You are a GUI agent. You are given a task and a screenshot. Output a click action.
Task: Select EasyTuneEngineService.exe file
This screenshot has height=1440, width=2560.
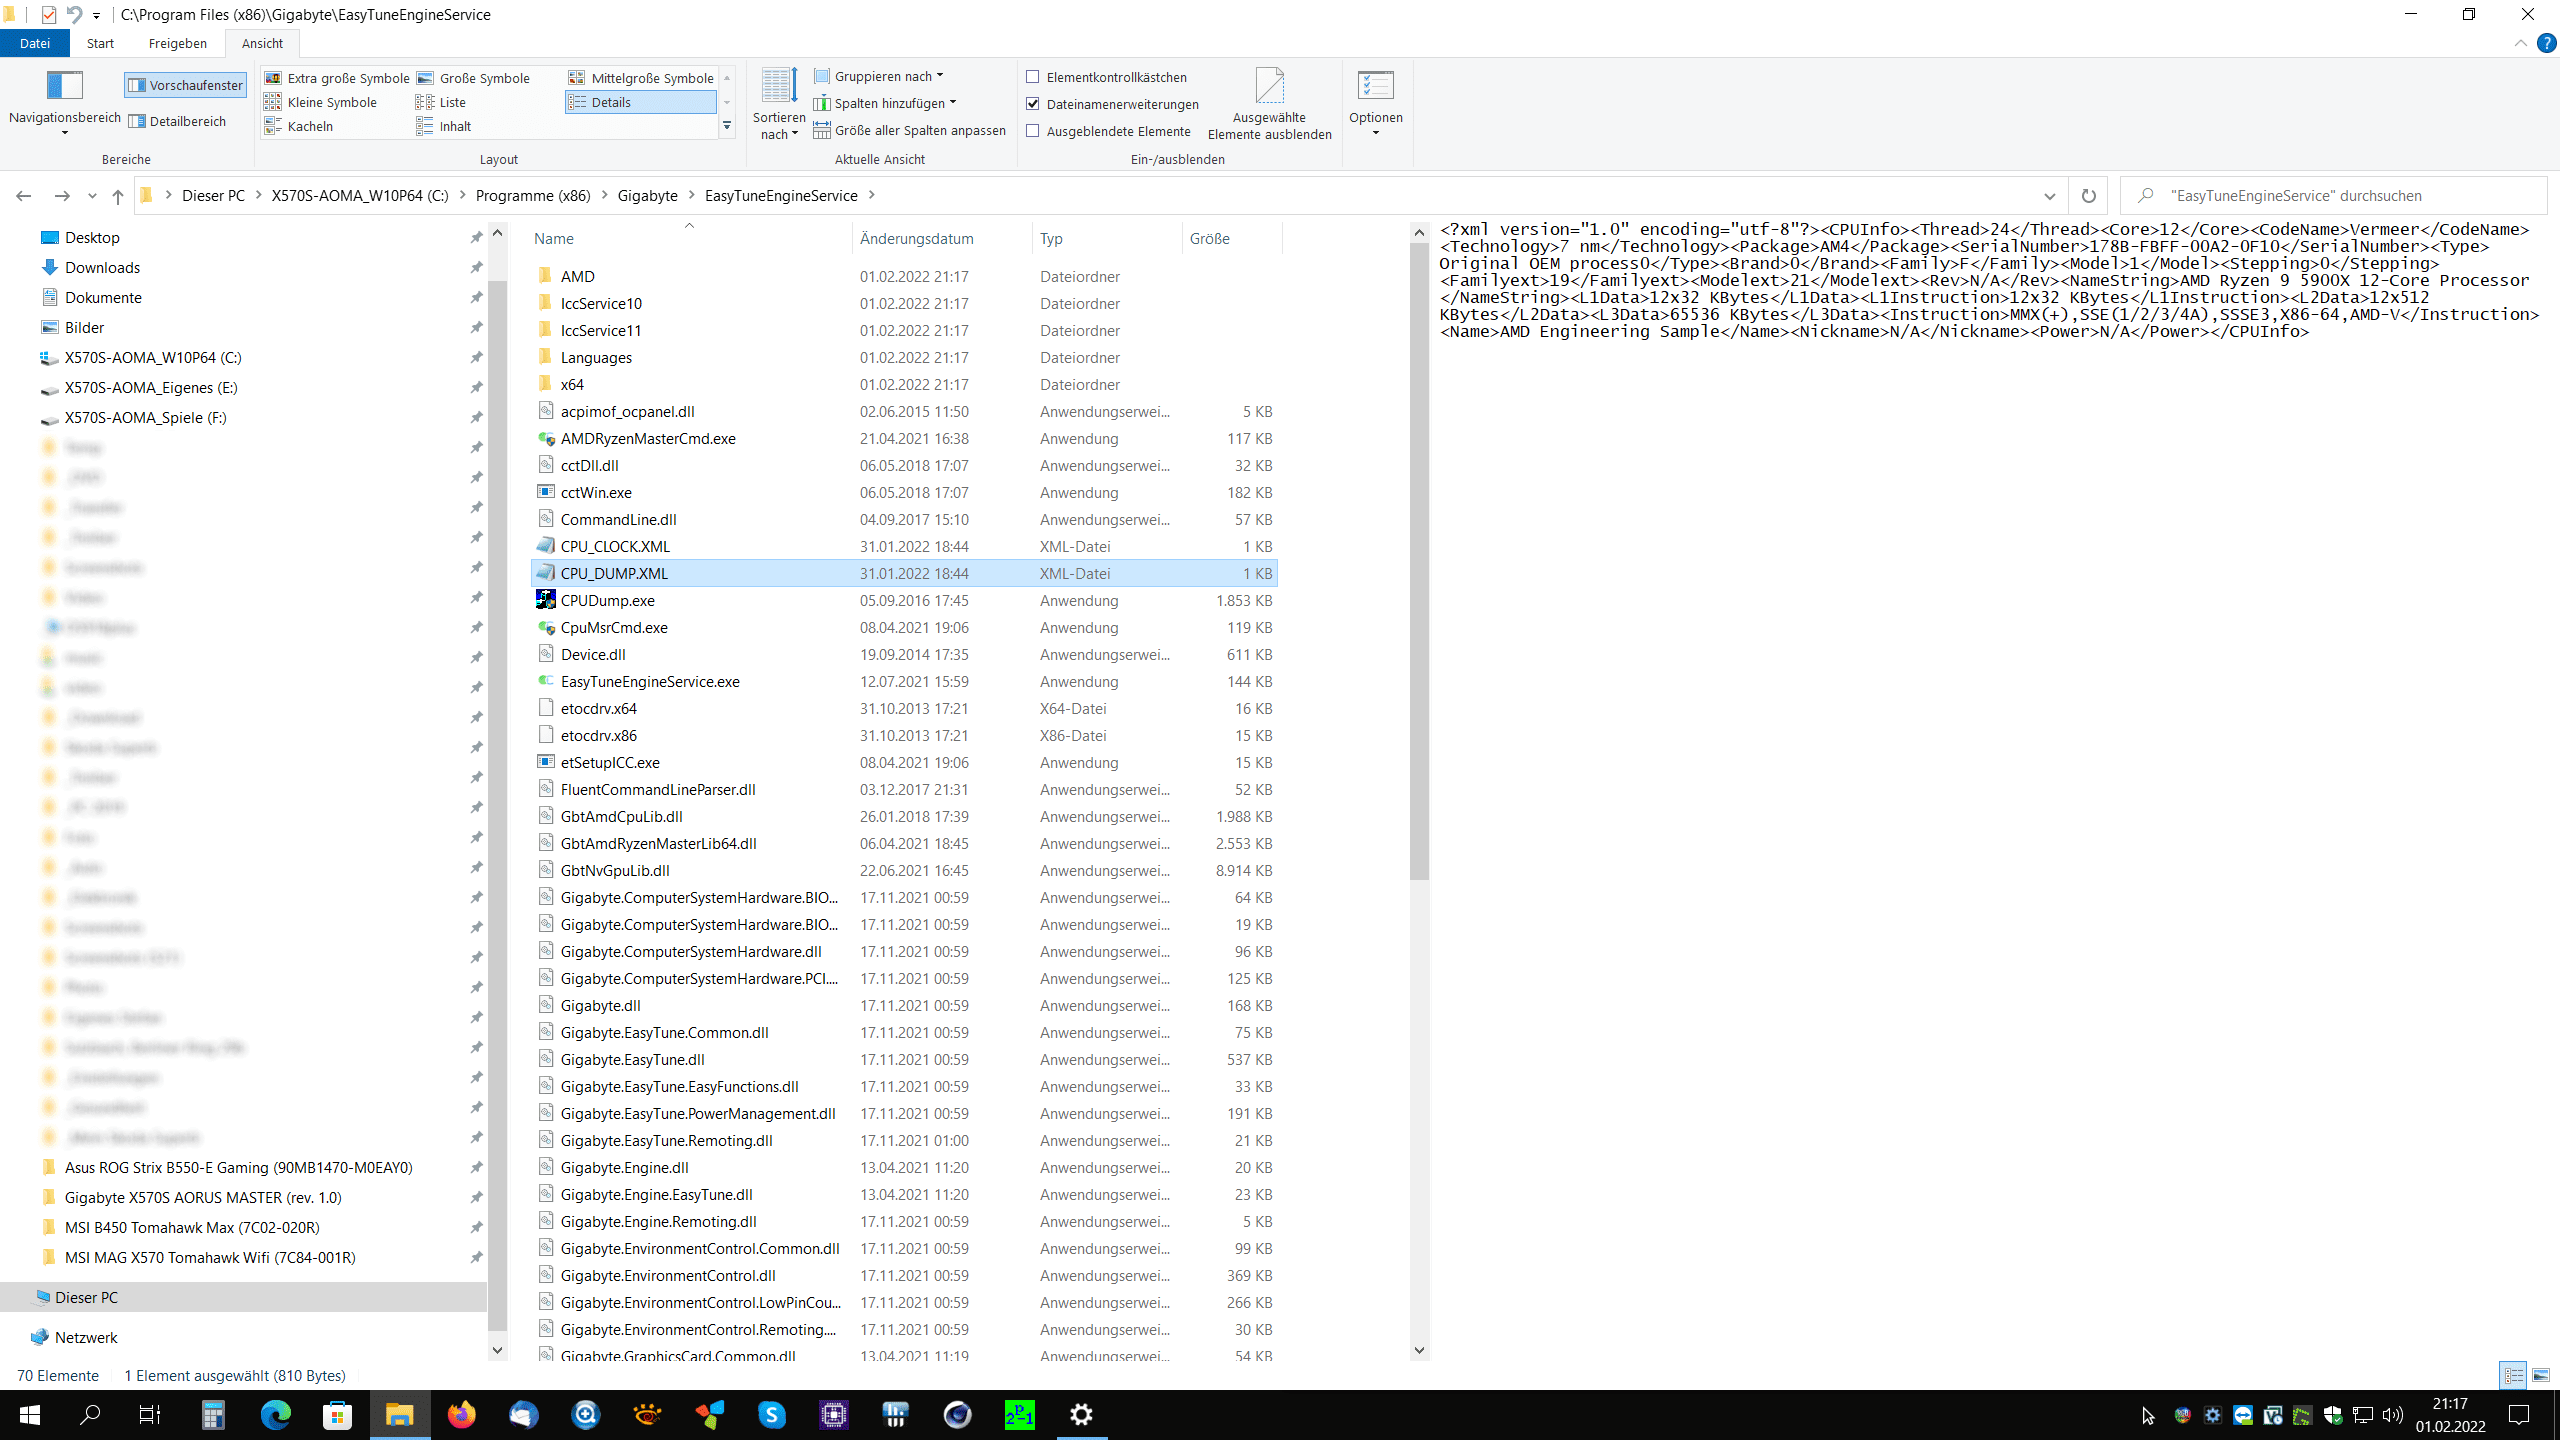tap(650, 681)
